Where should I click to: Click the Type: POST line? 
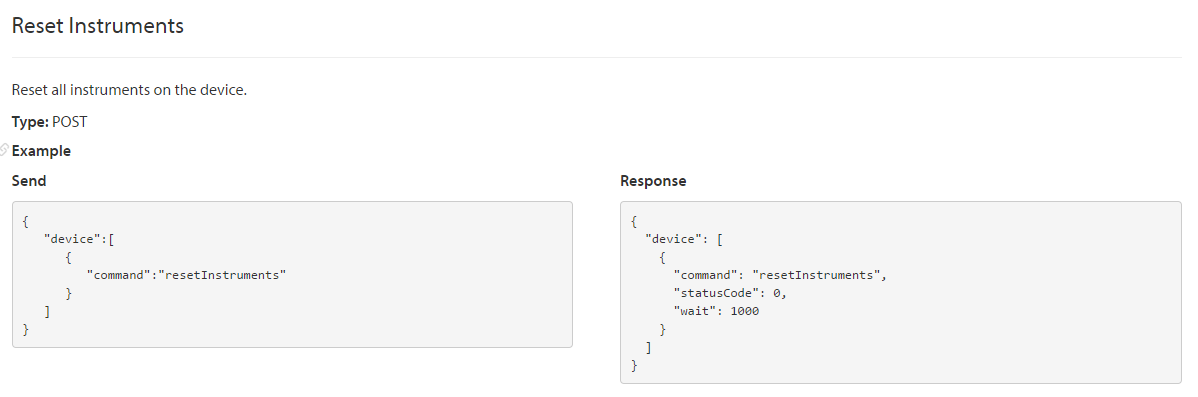point(50,121)
